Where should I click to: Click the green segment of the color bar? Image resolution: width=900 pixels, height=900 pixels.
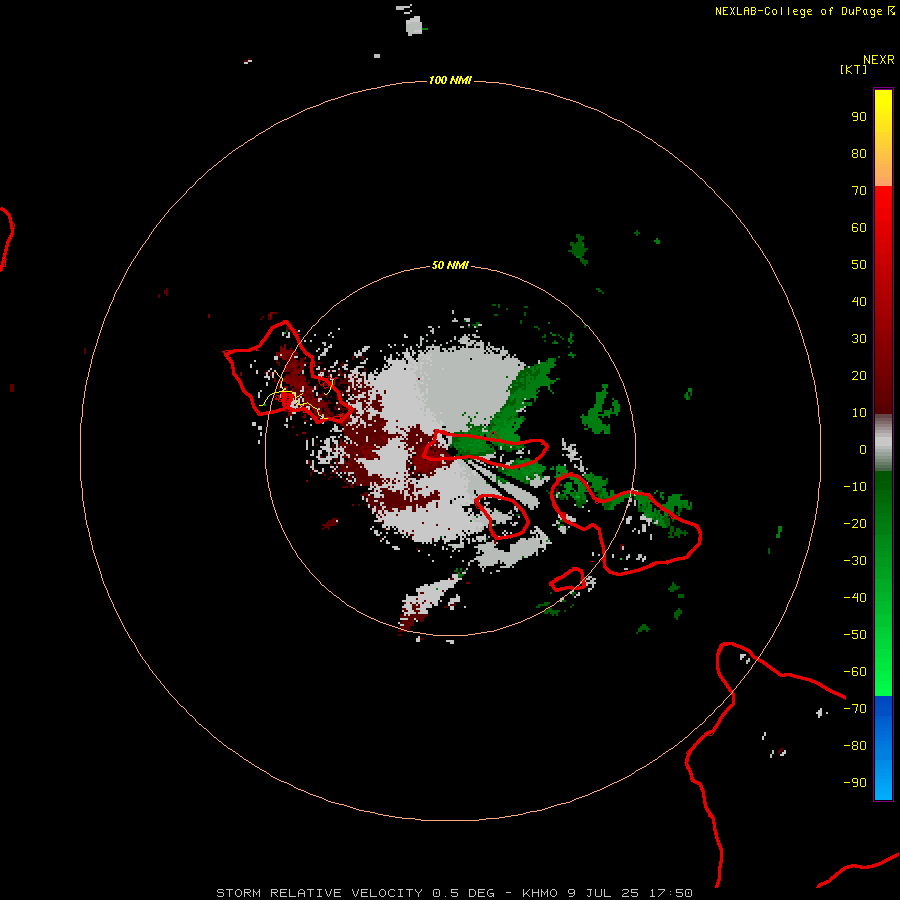tap(883, 583)
